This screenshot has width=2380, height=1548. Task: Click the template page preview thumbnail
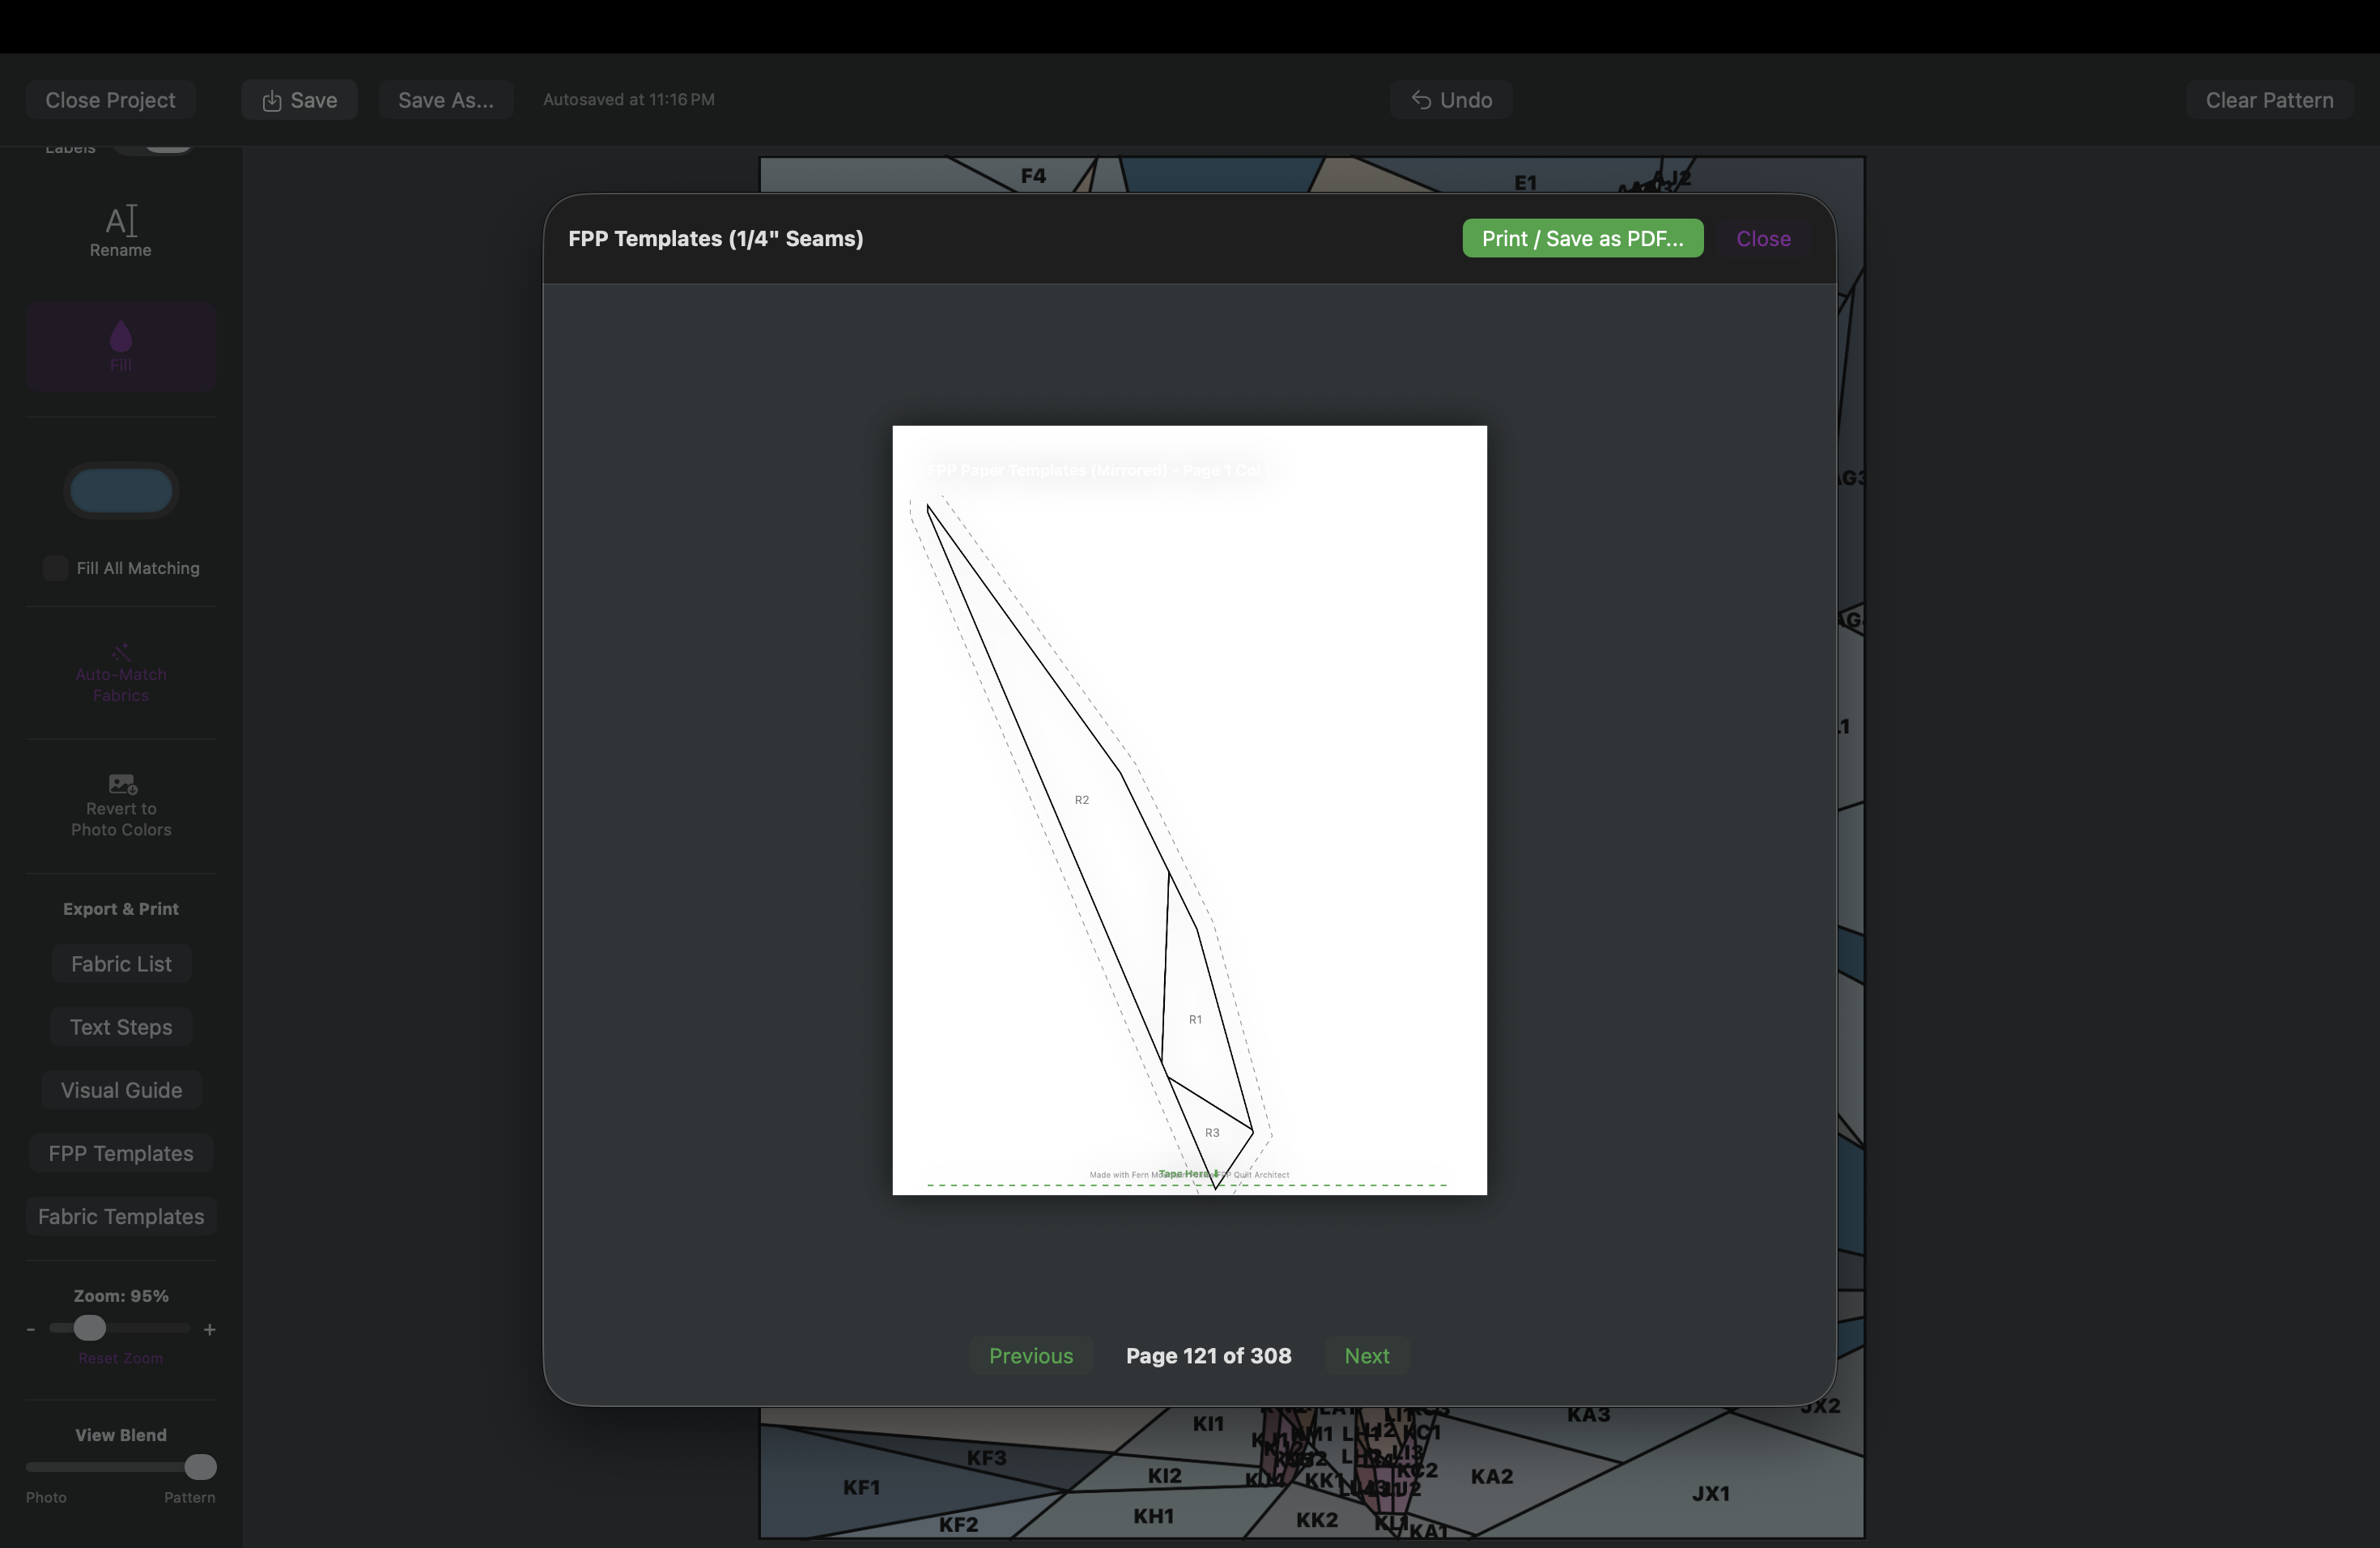click(1189, 810)
